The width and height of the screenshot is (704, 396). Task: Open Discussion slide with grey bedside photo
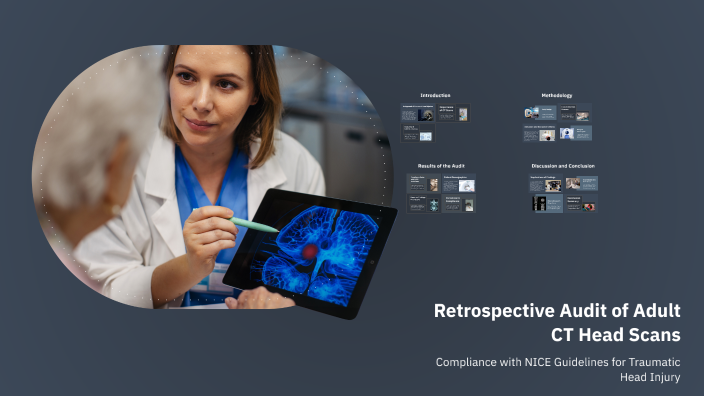click(x=581, y=183)
